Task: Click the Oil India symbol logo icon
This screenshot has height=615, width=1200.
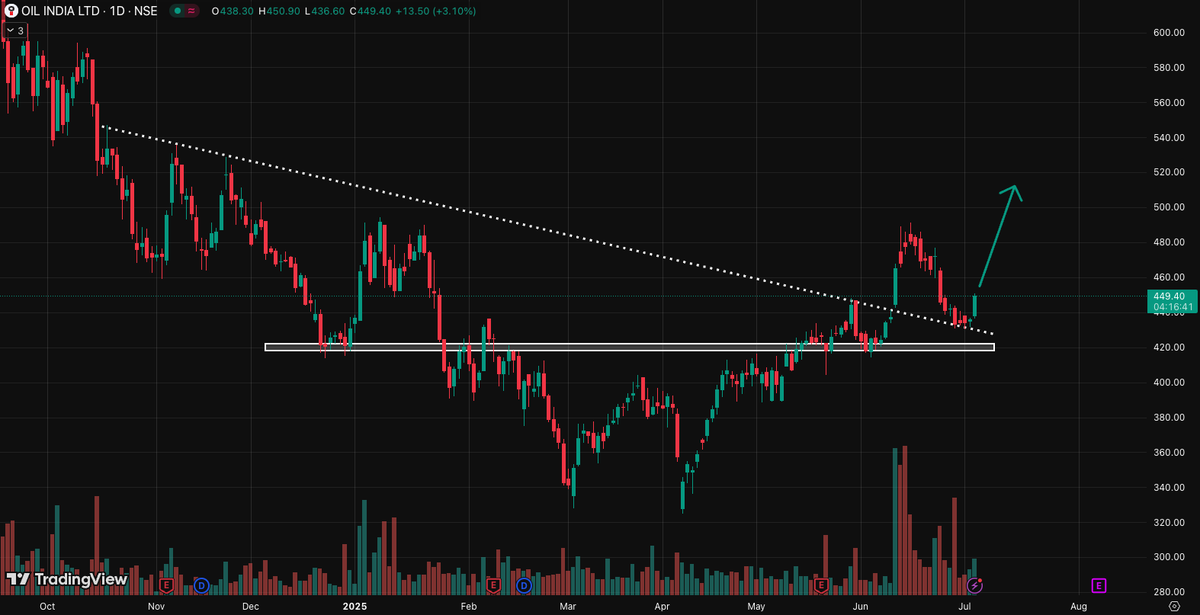Action: click(x=12, y=11)
